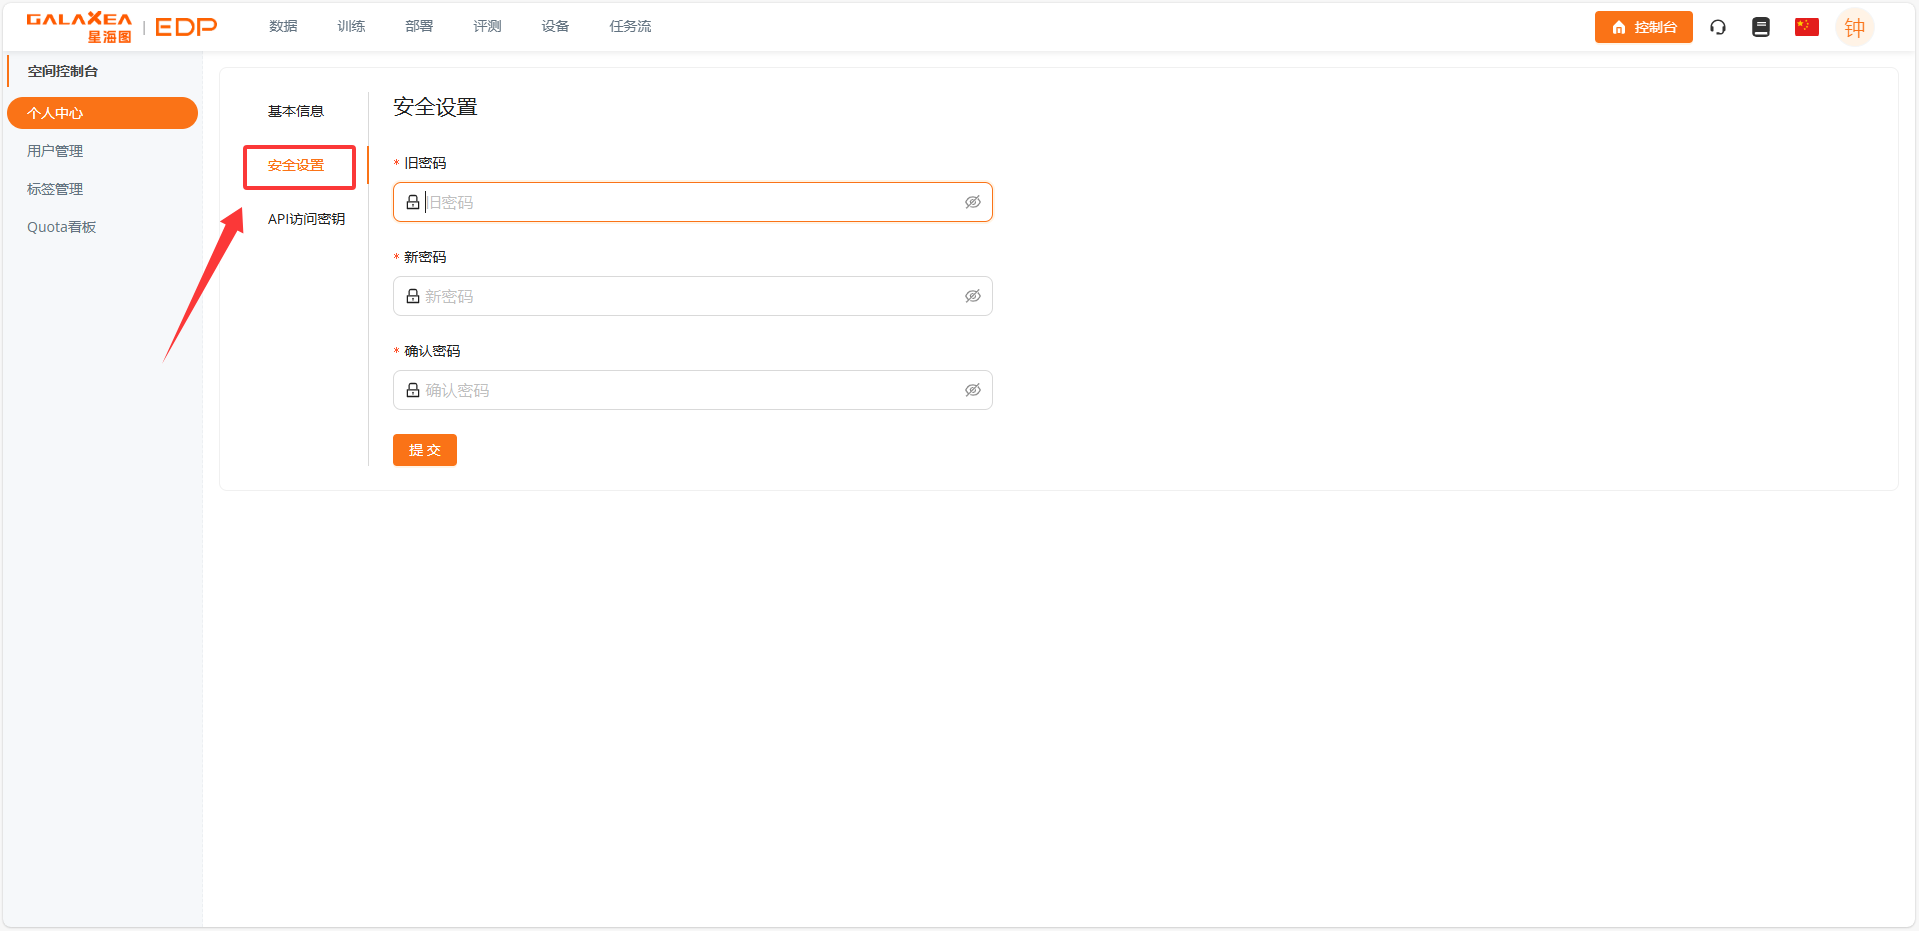
Task: Toggle confirm password visibility
Action: pyautogui.click(x=972, y=390)
